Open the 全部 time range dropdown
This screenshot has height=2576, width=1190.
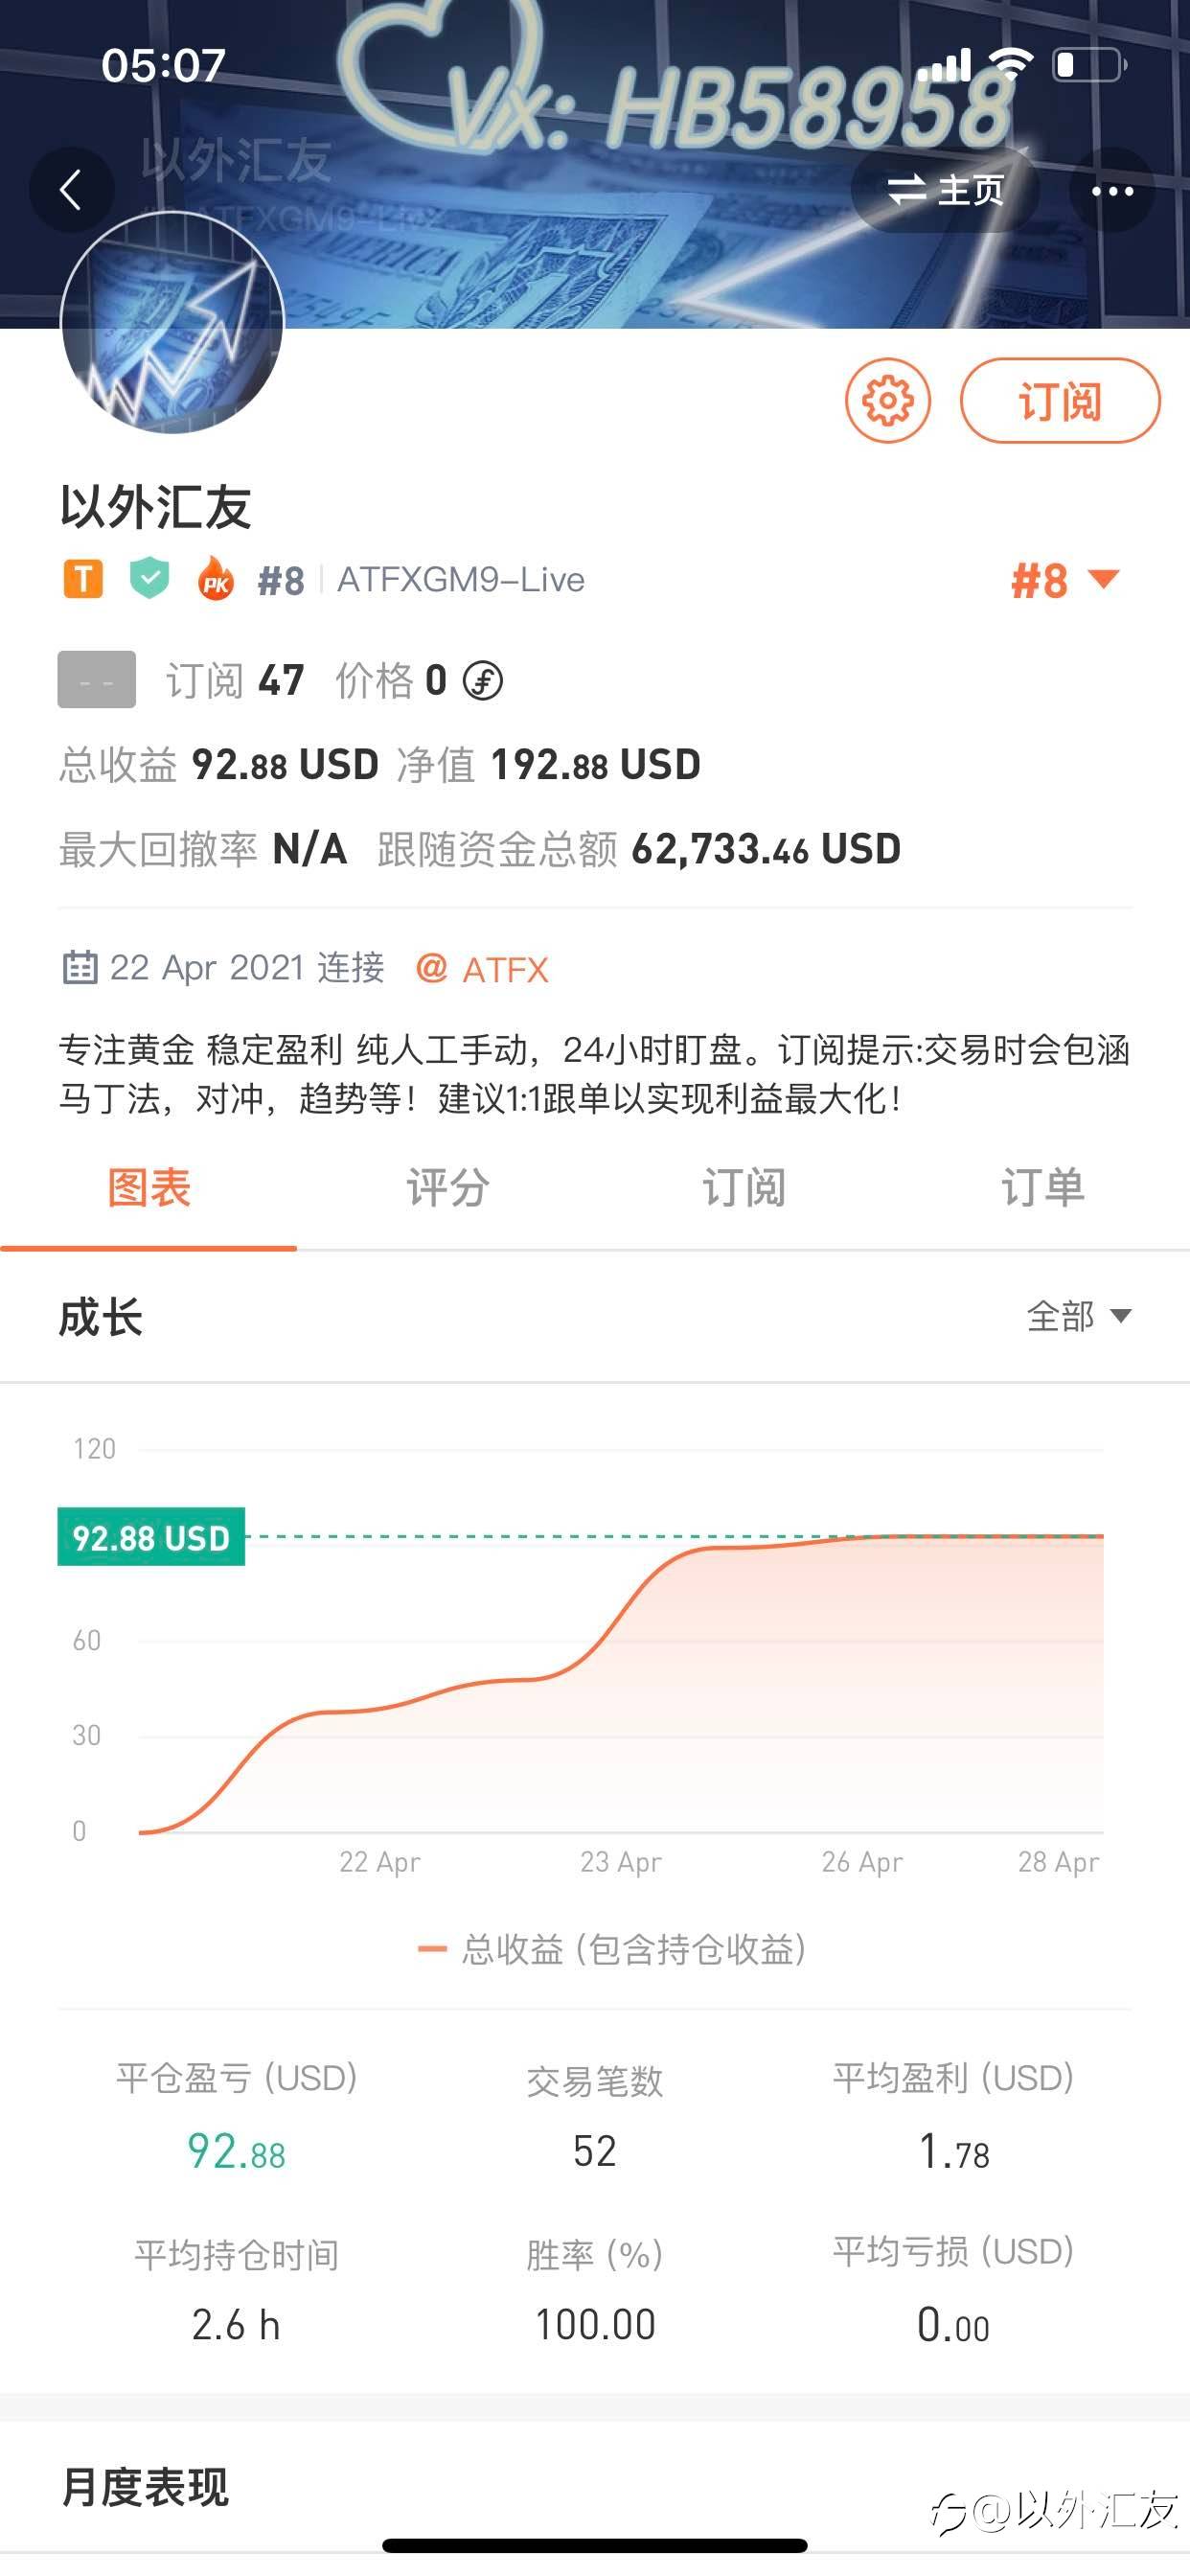[1078, 1316]
